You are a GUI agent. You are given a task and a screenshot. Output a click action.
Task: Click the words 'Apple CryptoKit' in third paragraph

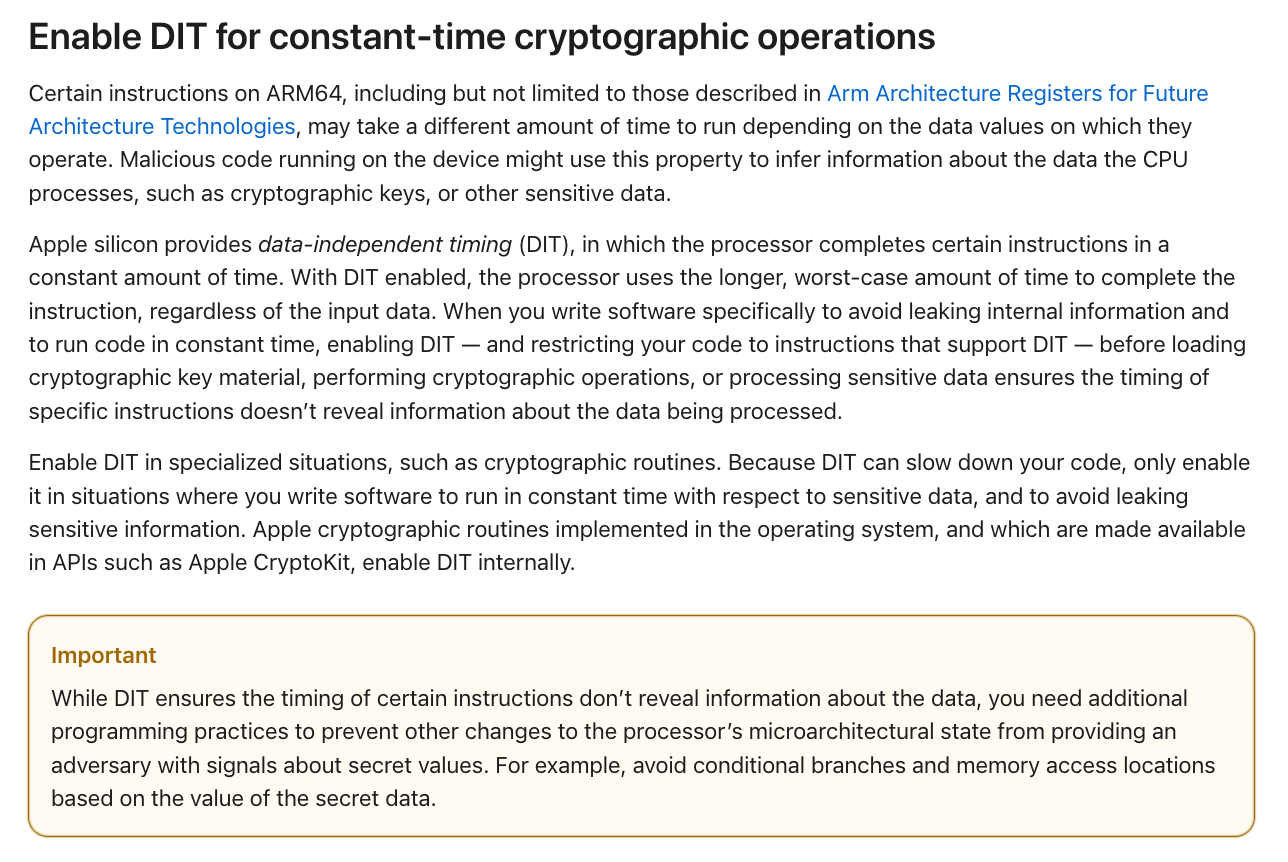coord(271,563)
